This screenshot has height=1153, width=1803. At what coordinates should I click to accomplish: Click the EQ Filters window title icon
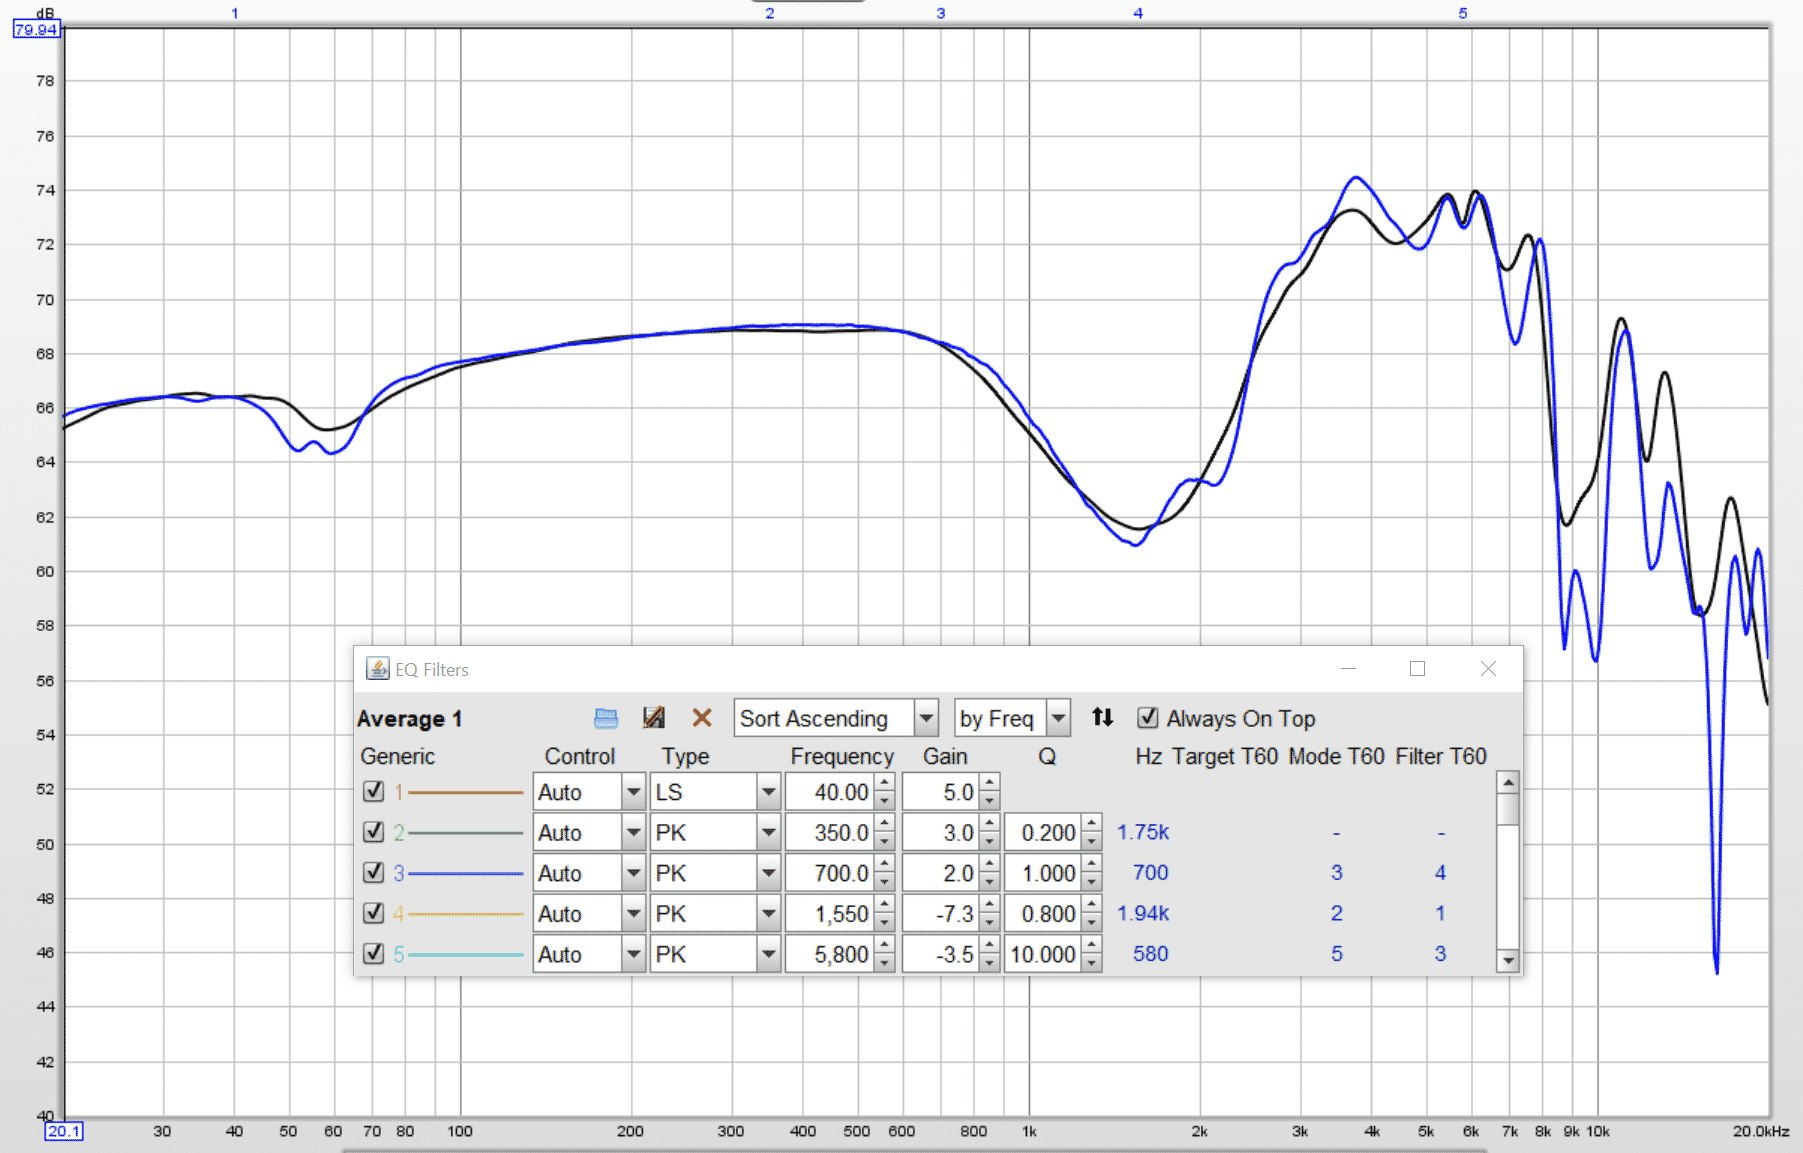[x=377, y=669]
